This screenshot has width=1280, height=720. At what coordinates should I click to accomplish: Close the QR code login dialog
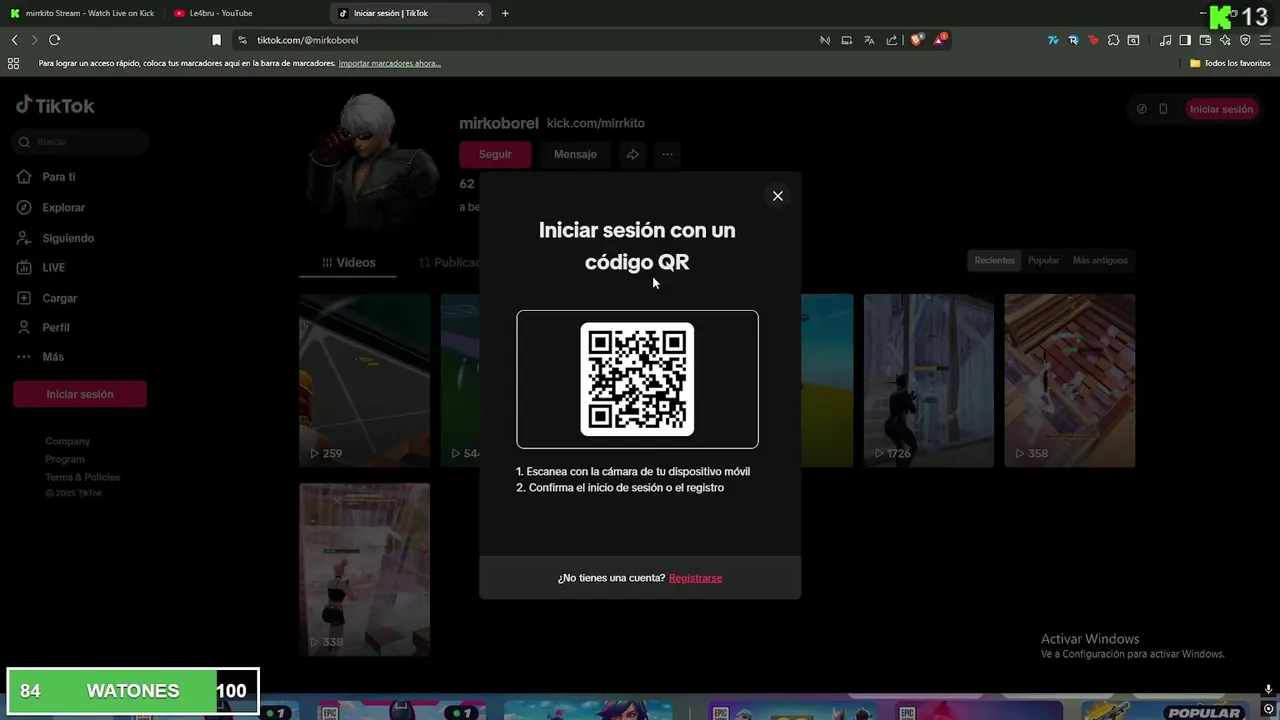point(777,196)
